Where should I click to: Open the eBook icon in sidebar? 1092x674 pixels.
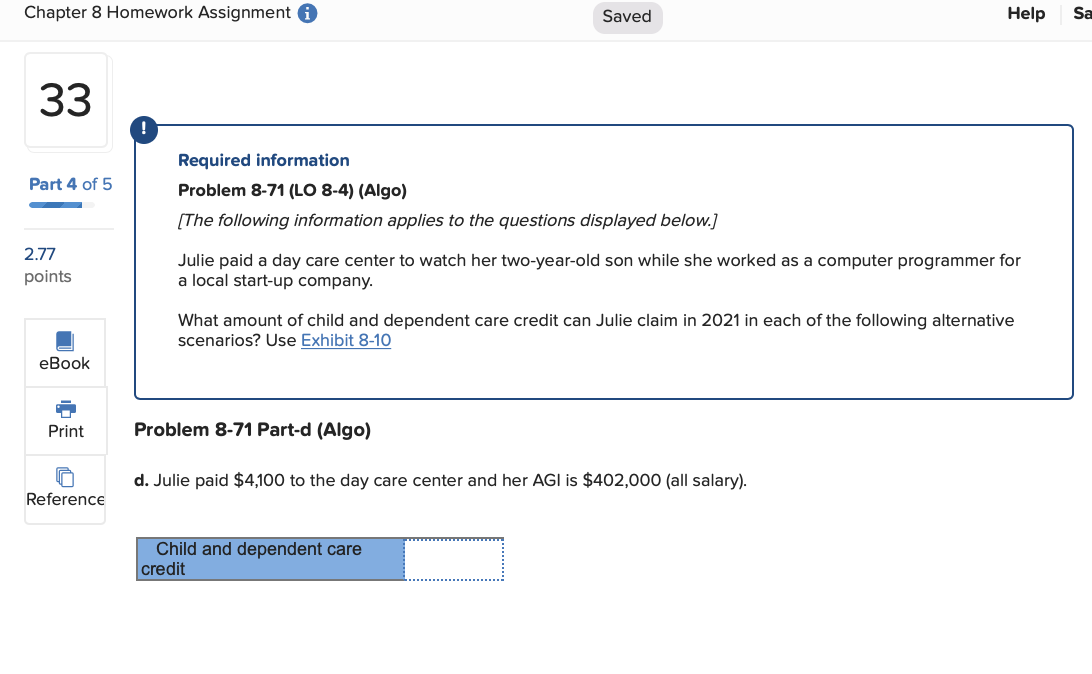[65, 341]
